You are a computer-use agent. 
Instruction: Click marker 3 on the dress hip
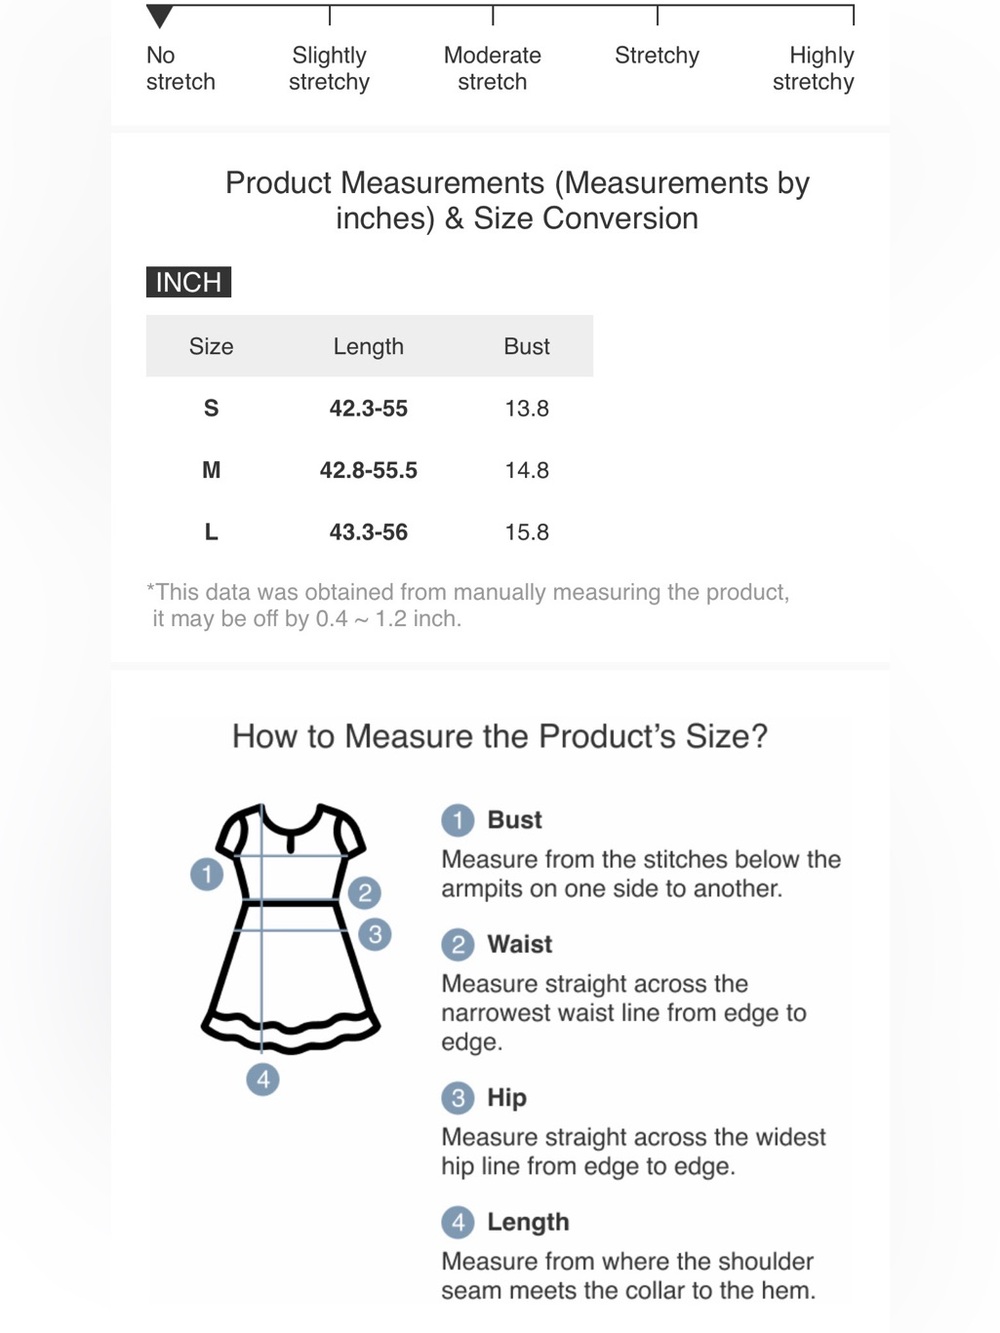375,934
